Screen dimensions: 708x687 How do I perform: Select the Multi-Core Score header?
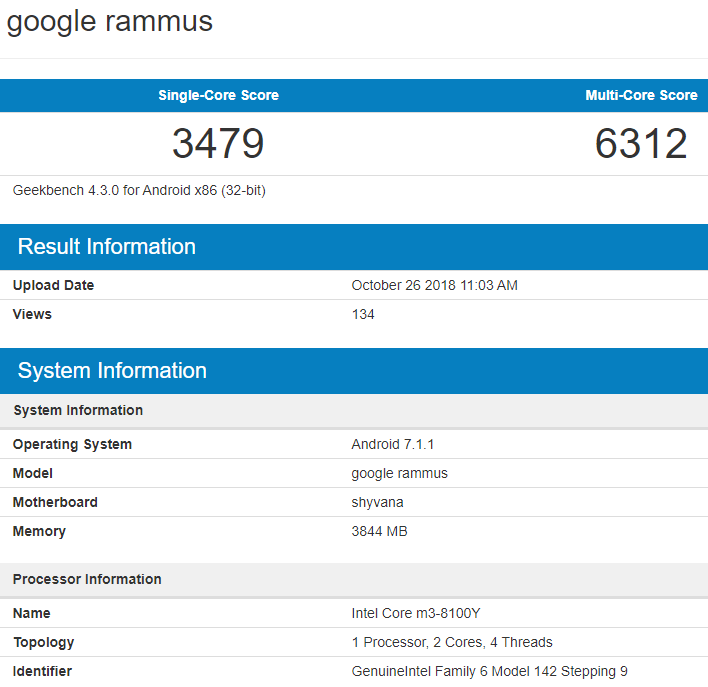[641, 95]
